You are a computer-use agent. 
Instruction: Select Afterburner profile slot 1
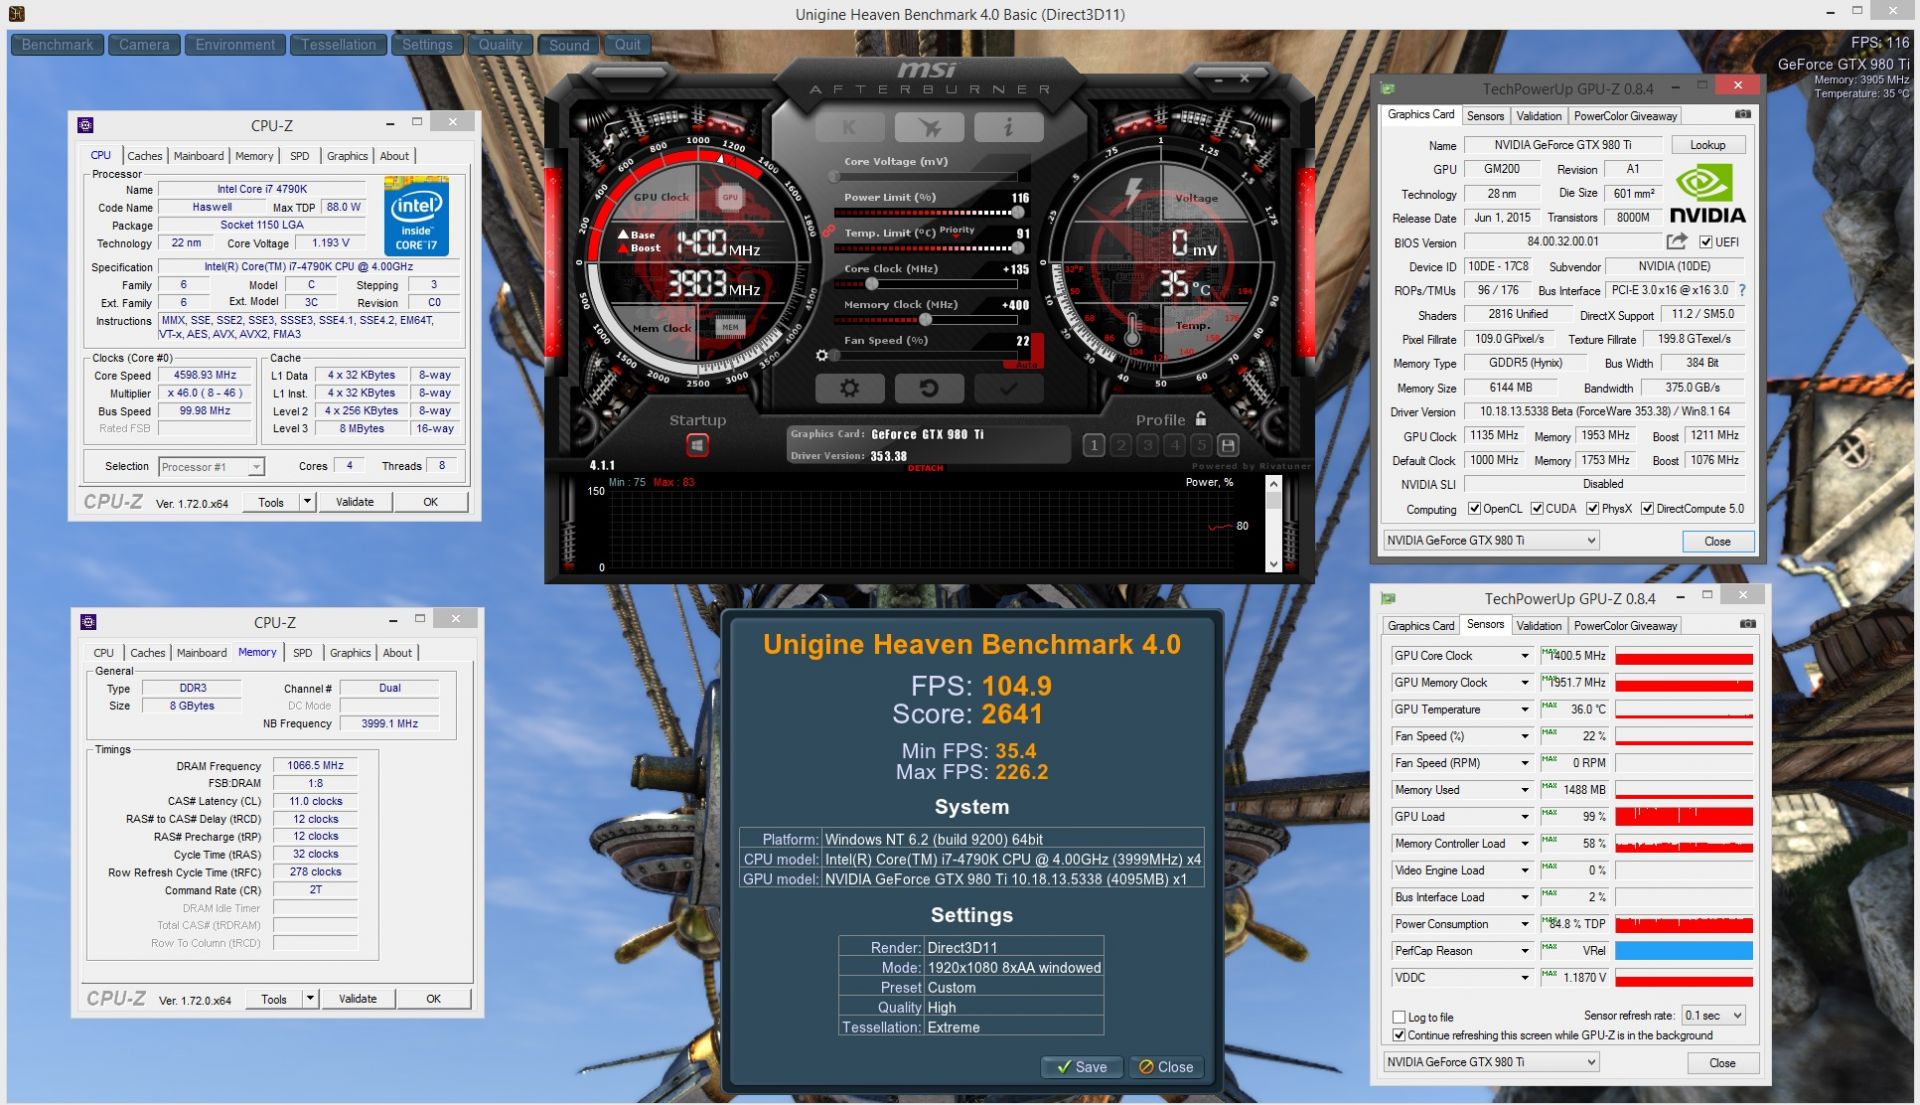click(x=1094, y=445)
